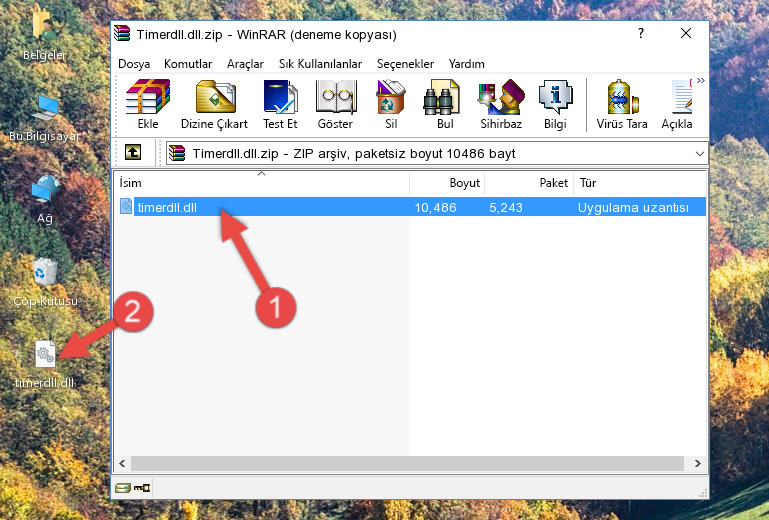
Task: Open the Bul search tool
Action: pos(445,104)
